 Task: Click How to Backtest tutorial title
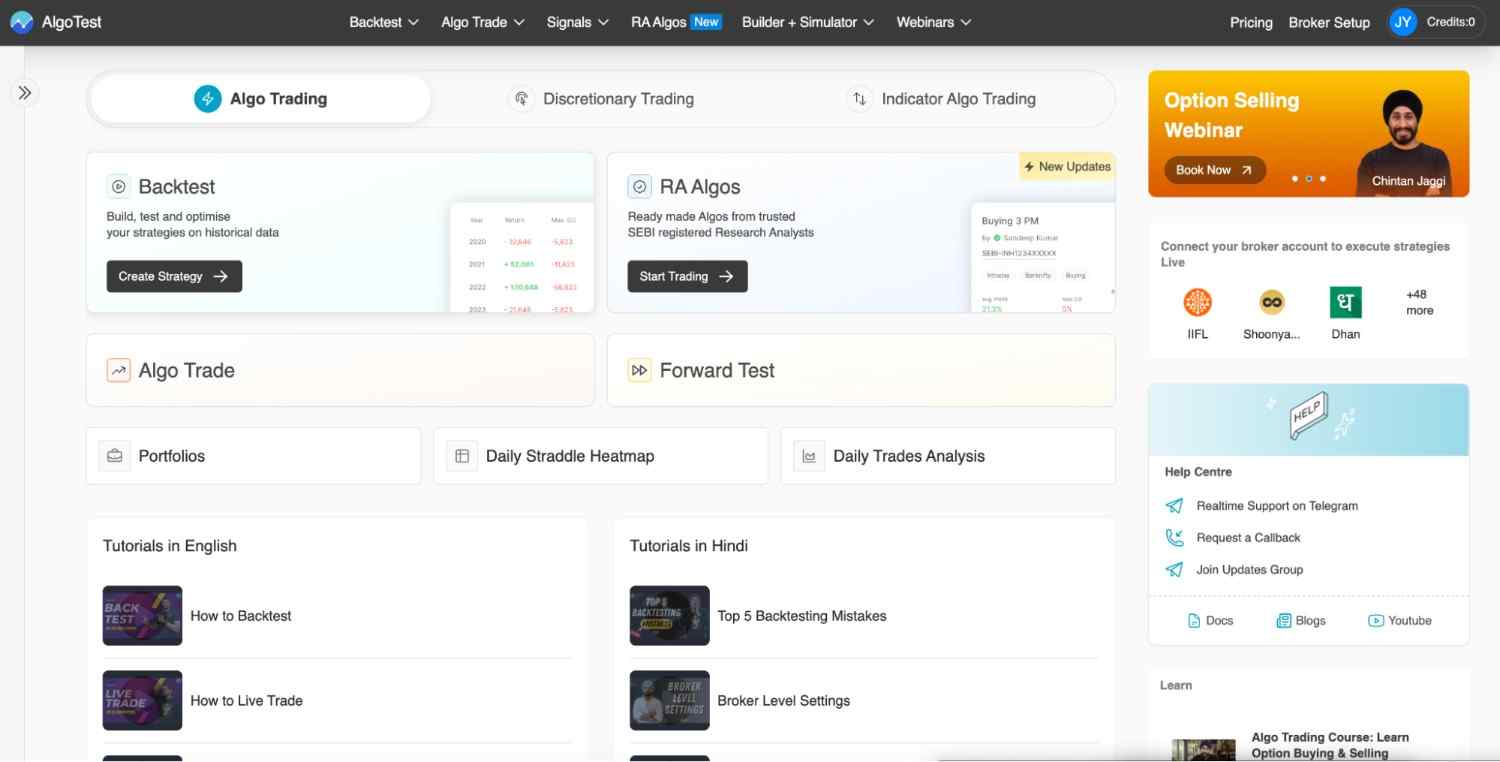click(x=241, y=616)
